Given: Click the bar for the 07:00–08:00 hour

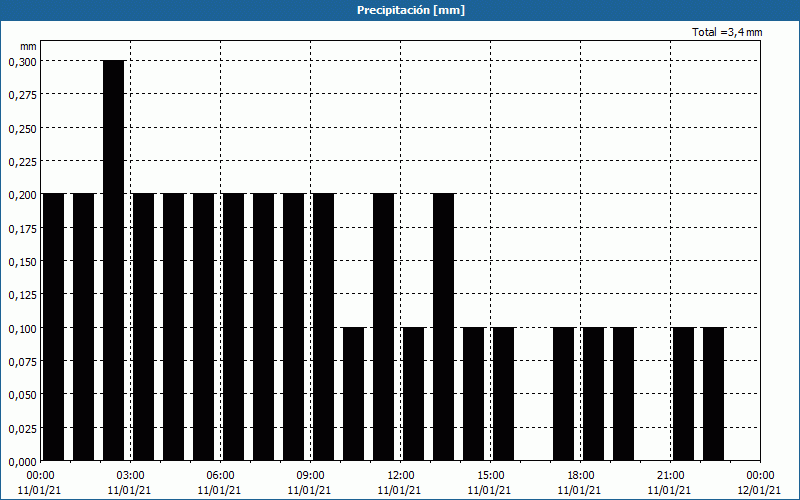Looking at the screenshot, I should (x=264, y=327).
